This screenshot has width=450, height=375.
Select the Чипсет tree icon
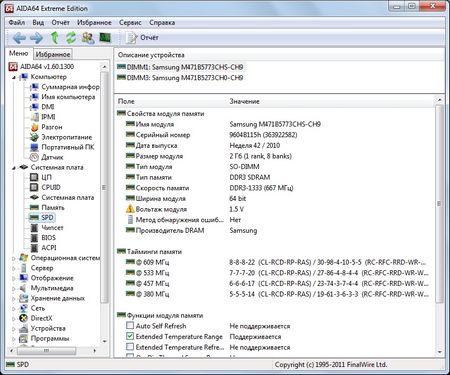pyautogui.click(x=34, y=228)
